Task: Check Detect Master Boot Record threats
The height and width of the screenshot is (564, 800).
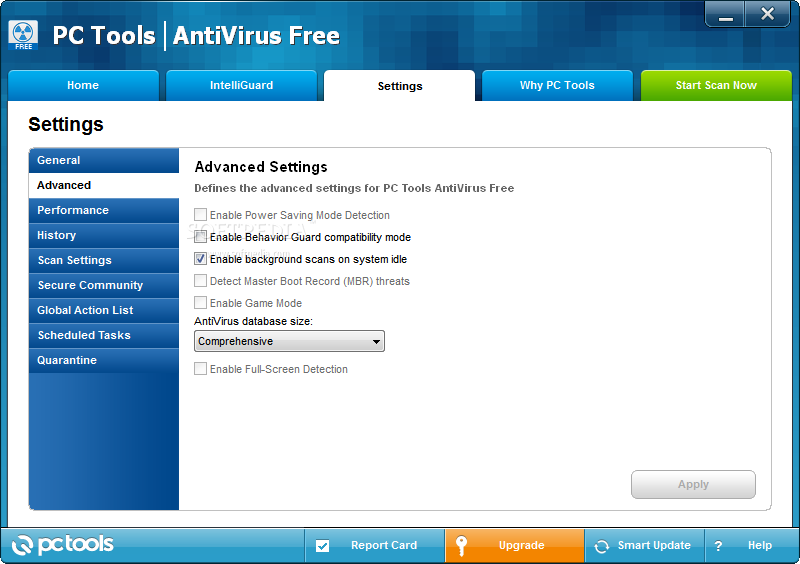Action: point(201,280)
